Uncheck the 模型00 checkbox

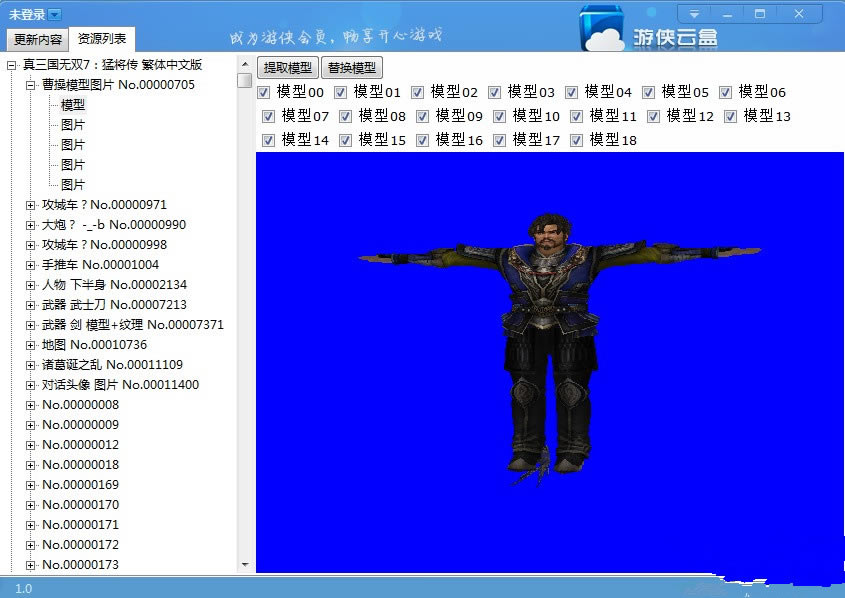click(x=264, y=92)
